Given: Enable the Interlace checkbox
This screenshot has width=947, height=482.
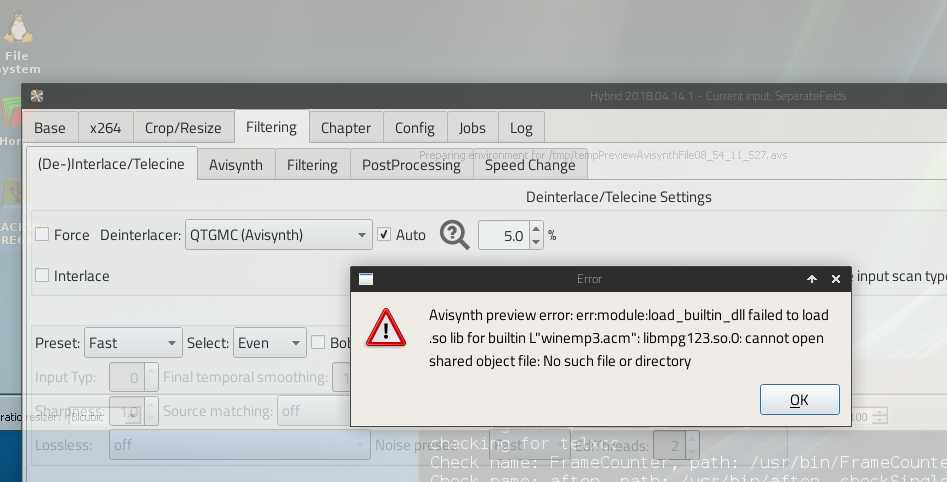Looking at the screenshot, I should click(x=42, y=276).
